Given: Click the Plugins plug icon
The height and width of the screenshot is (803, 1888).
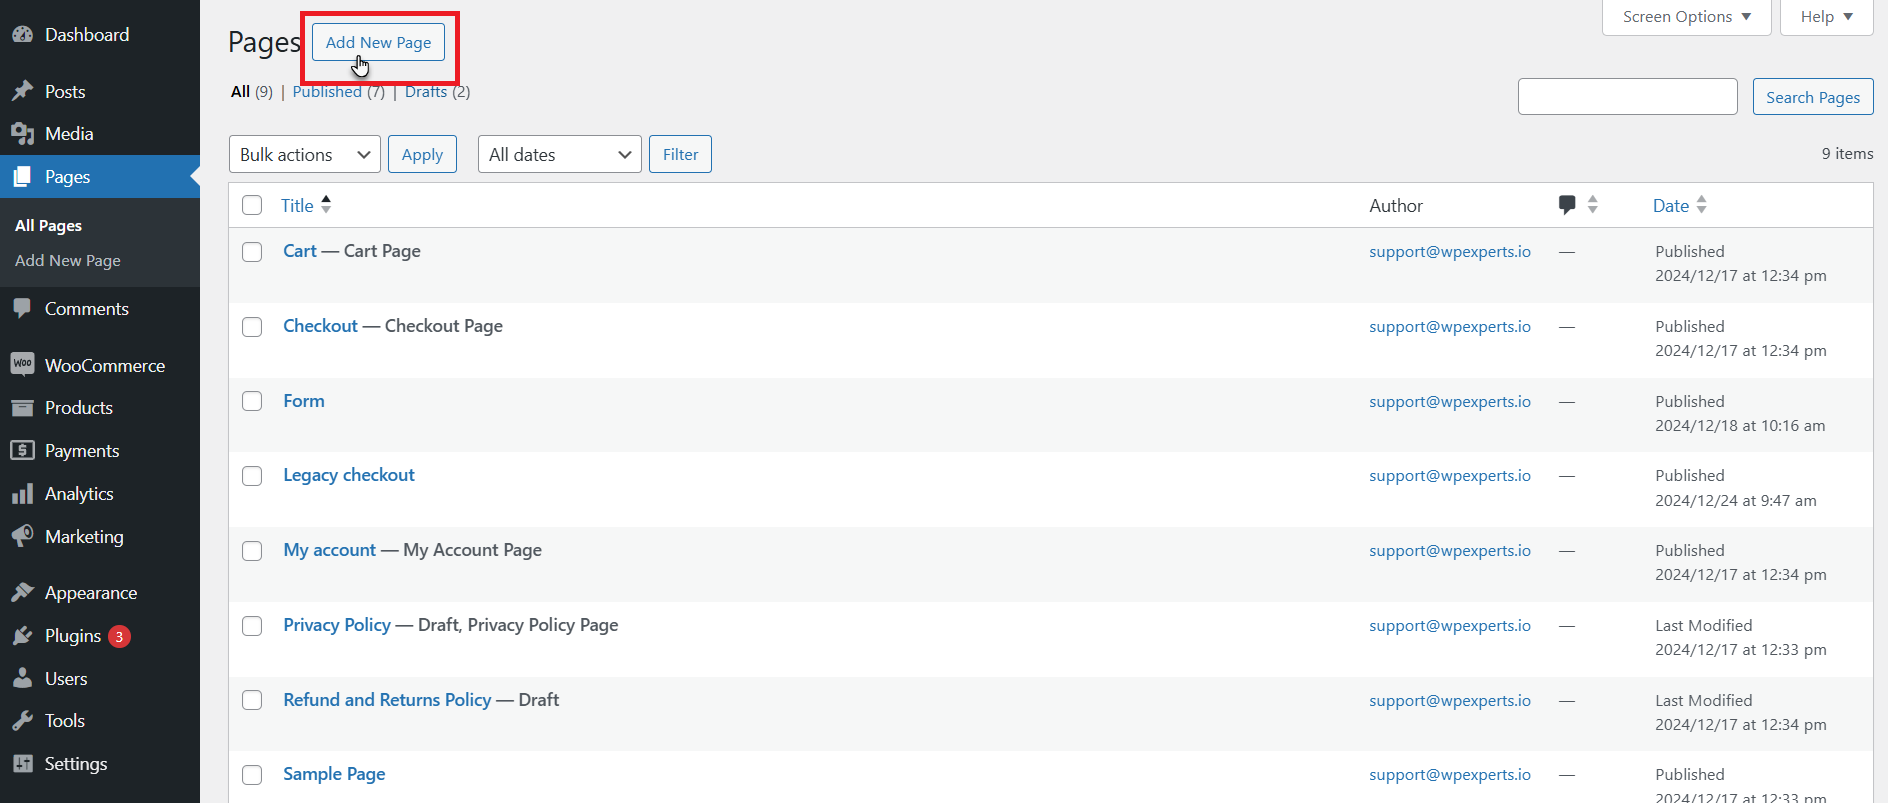Looking at the screenshot, I should pos(22,636).
